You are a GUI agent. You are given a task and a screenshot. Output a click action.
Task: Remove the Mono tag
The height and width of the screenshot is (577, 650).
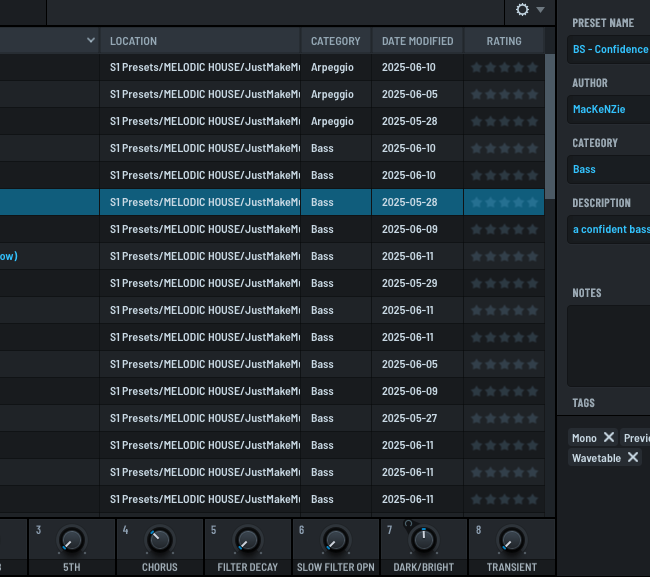(x=608, y=438)
